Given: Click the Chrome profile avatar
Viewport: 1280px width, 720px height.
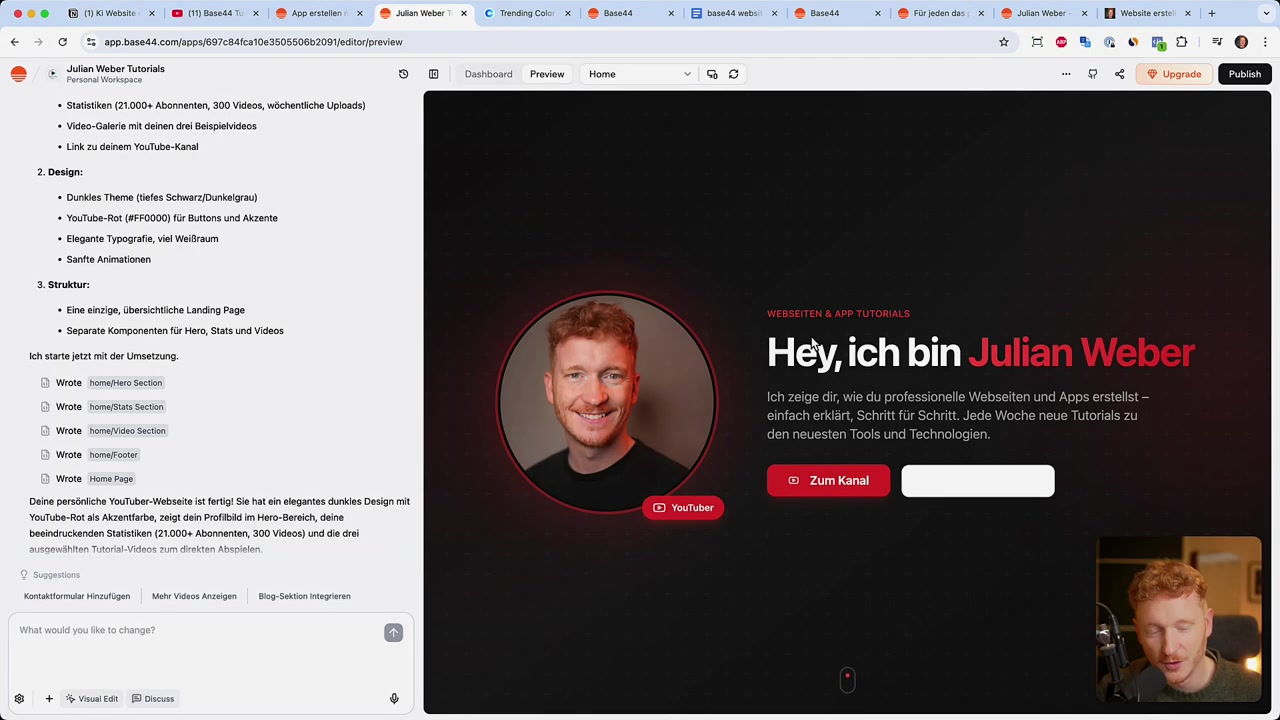Looking at the screenshot, I should pos(1241,42).
